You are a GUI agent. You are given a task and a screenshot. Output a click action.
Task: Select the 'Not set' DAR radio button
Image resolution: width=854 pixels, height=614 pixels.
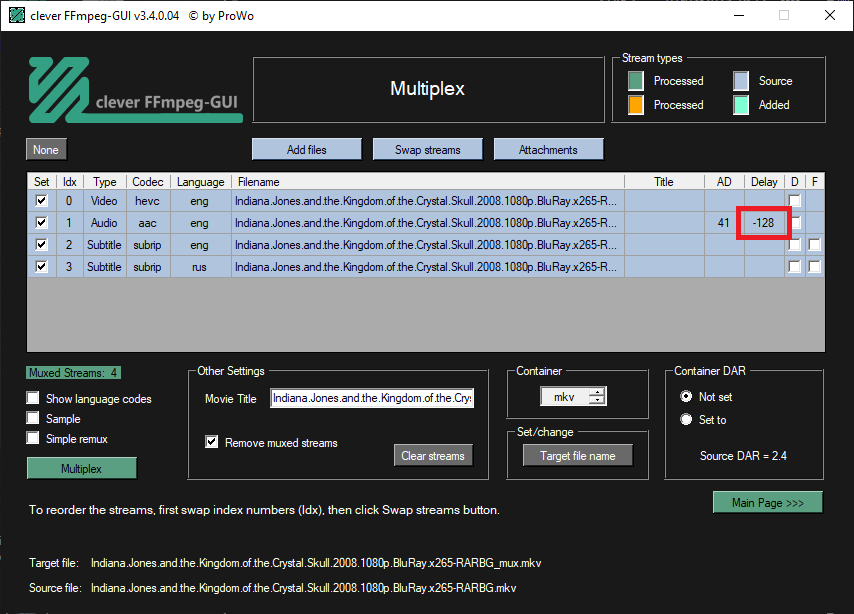(686, 397)
